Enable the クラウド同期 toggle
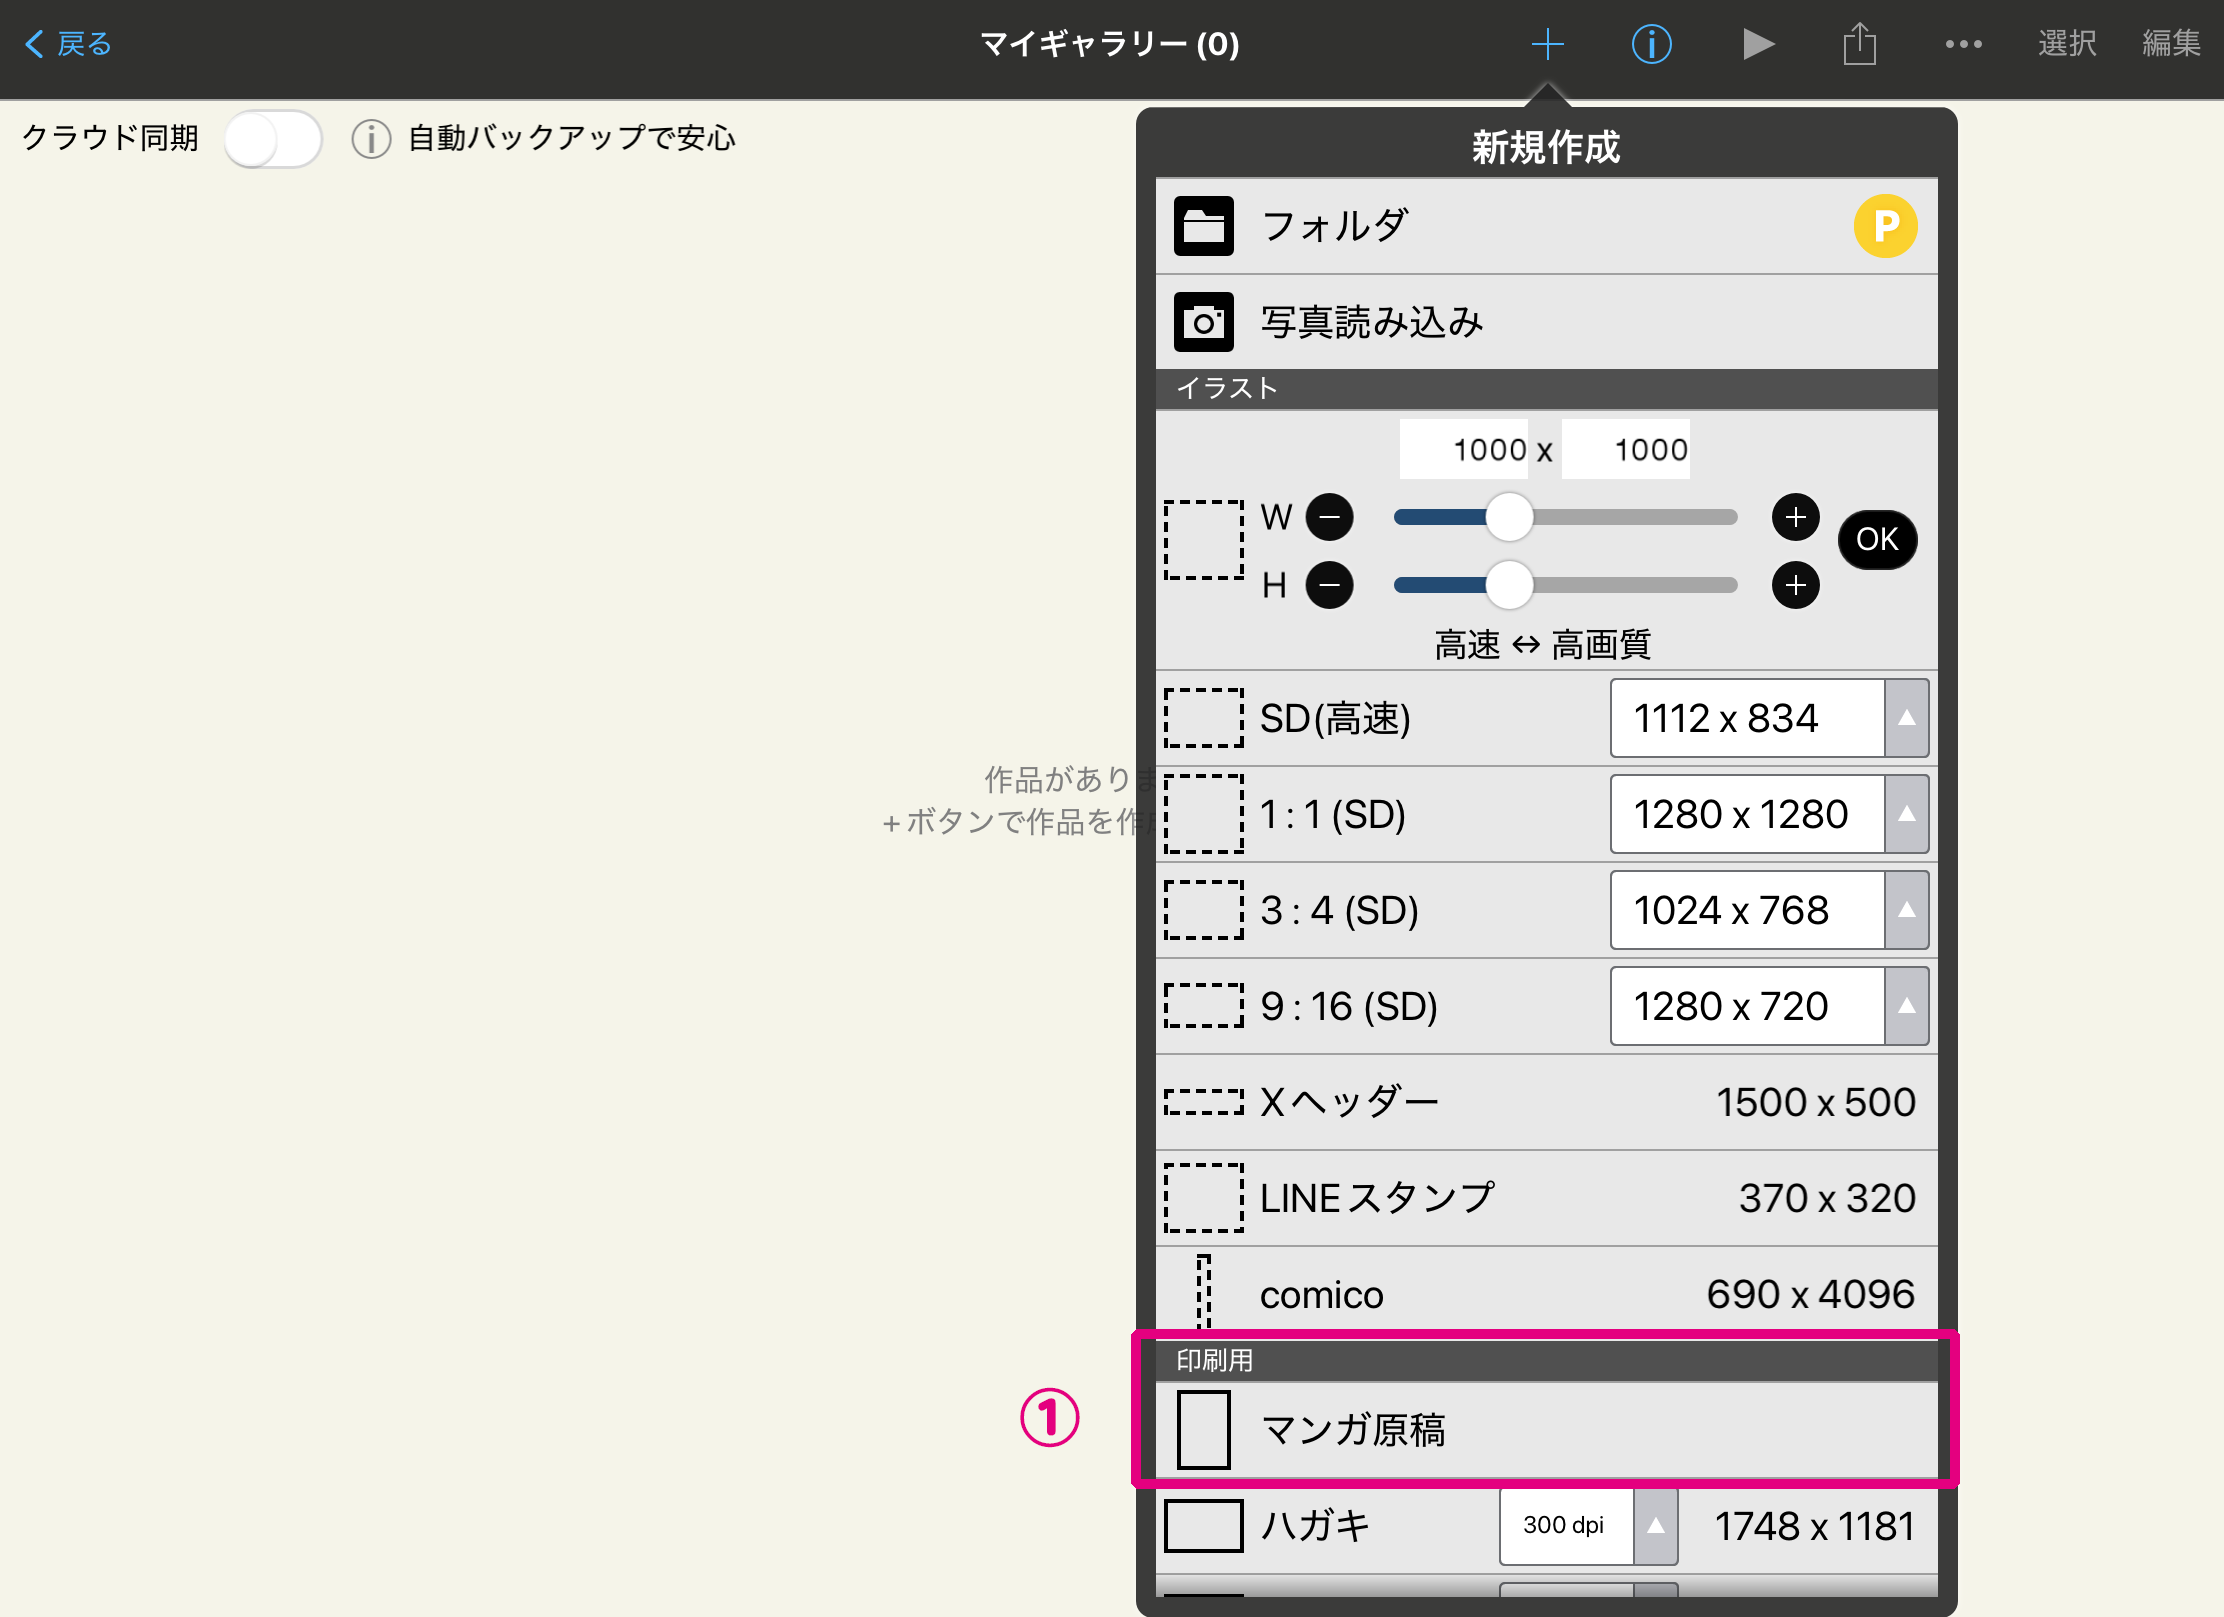Screen dimensions: 2224x1617 pyautogui.click(x=272, y=139)
